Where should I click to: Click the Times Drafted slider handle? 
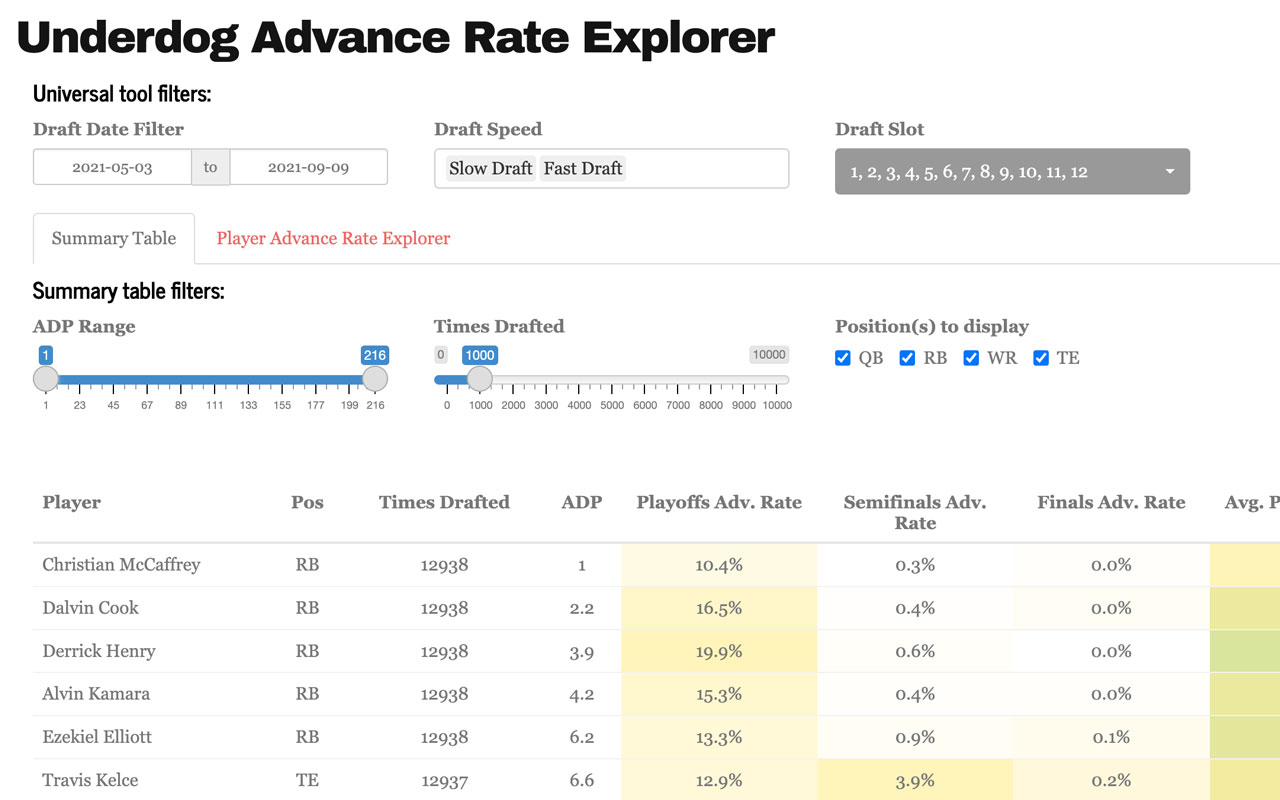[480, 378]
